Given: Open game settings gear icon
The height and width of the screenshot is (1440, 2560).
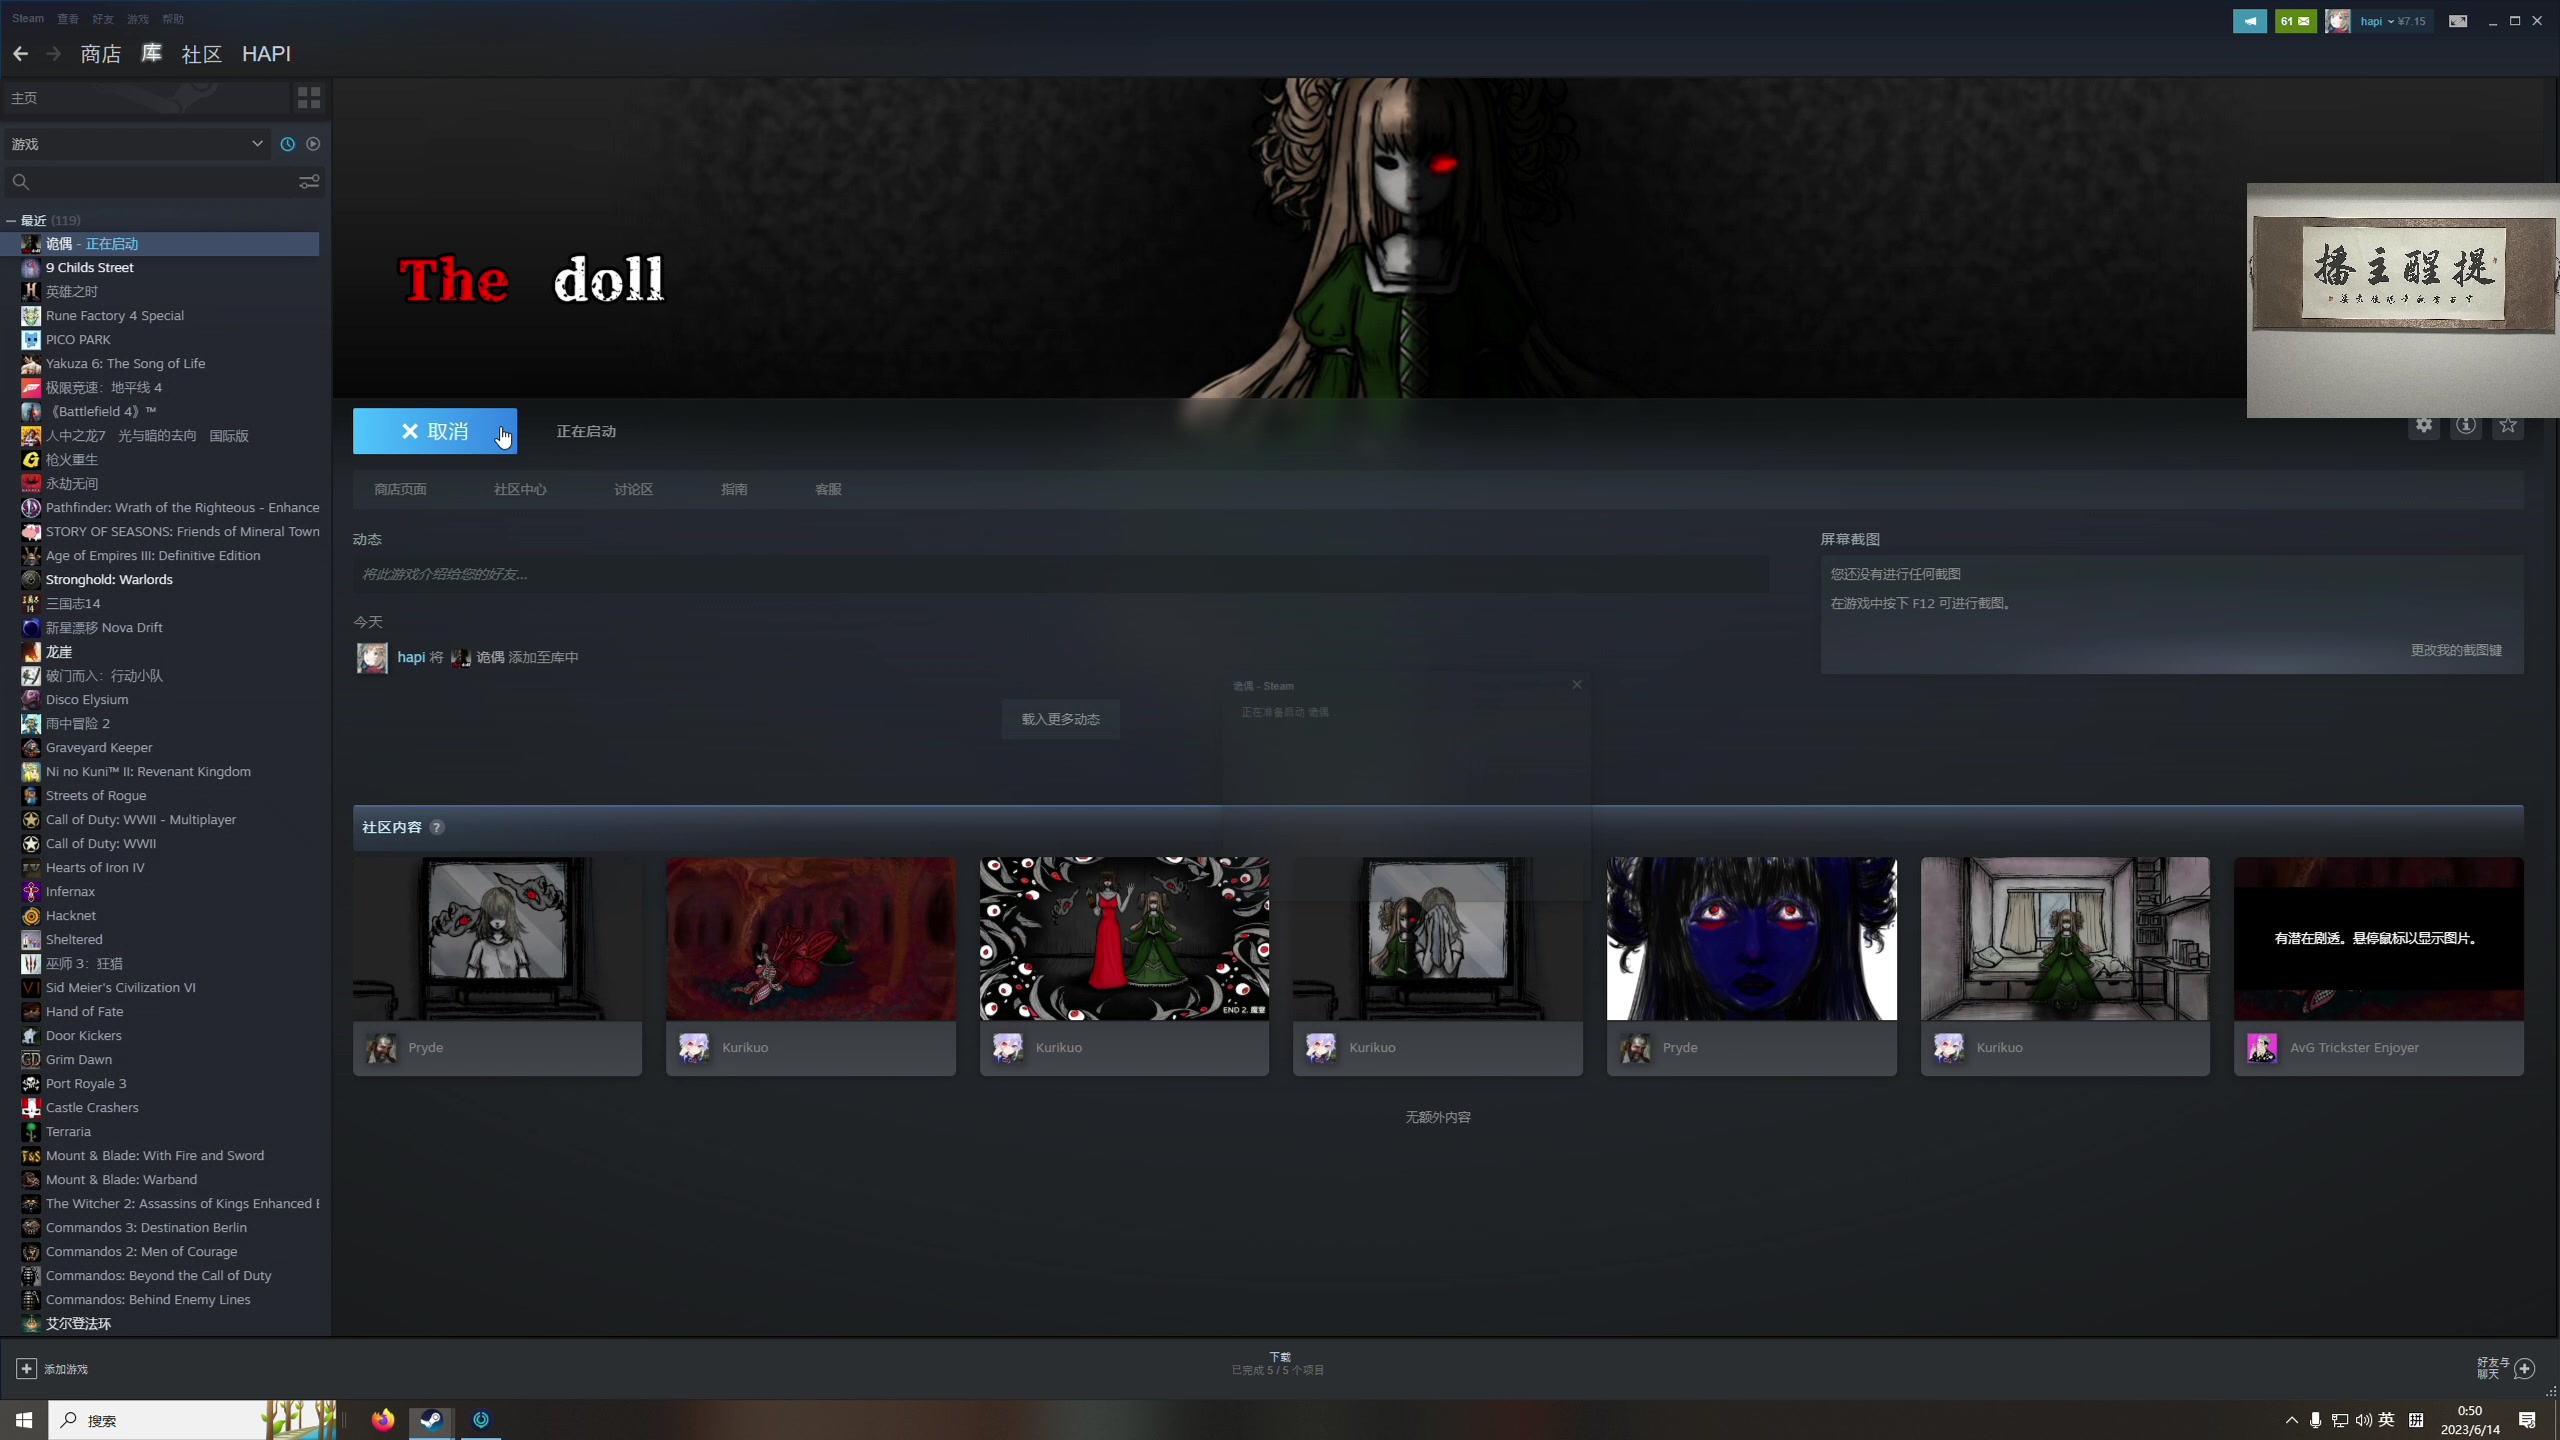Looking at the screenshot, I should (2424, 425).
